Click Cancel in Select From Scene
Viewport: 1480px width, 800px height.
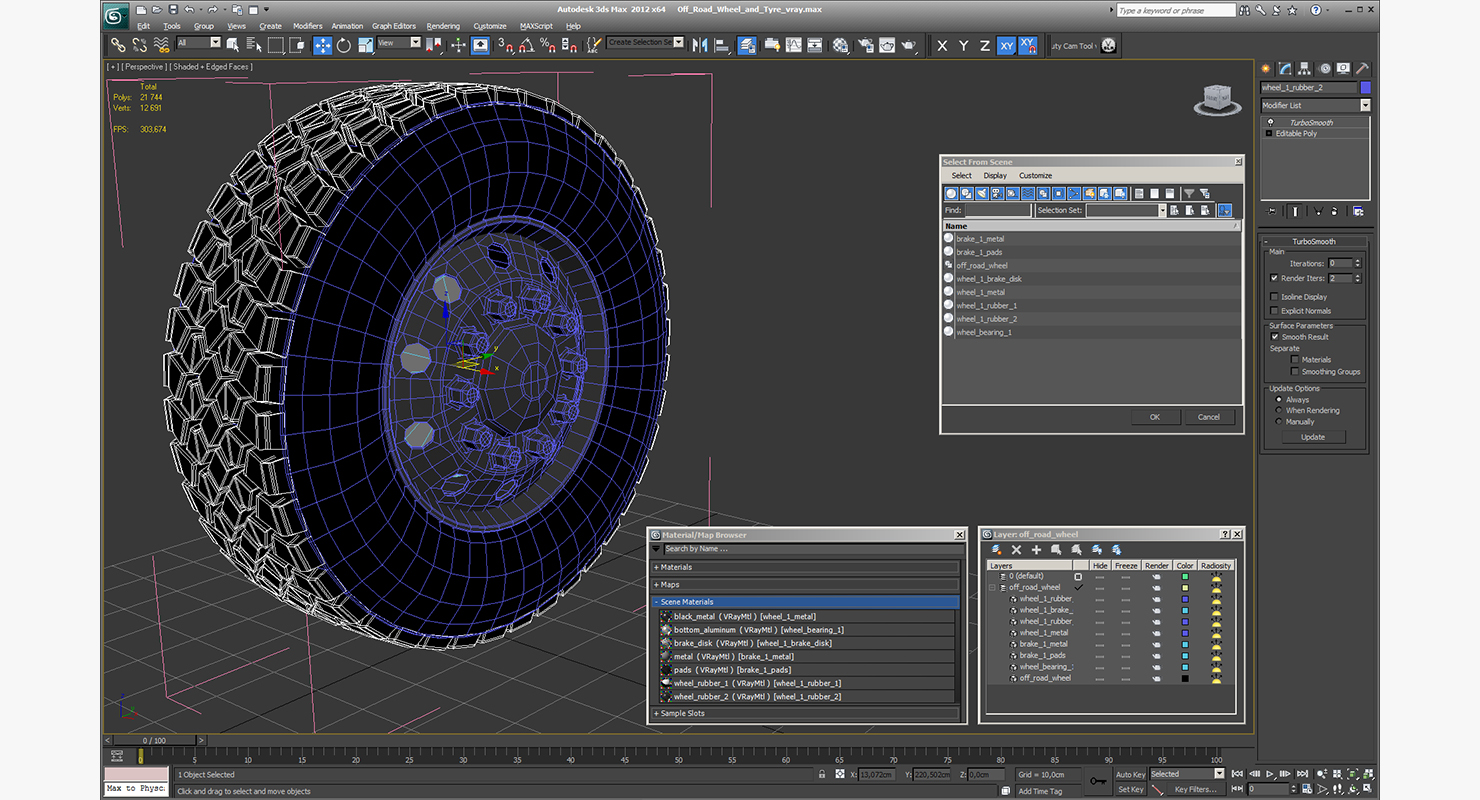tap(1209, 417)
